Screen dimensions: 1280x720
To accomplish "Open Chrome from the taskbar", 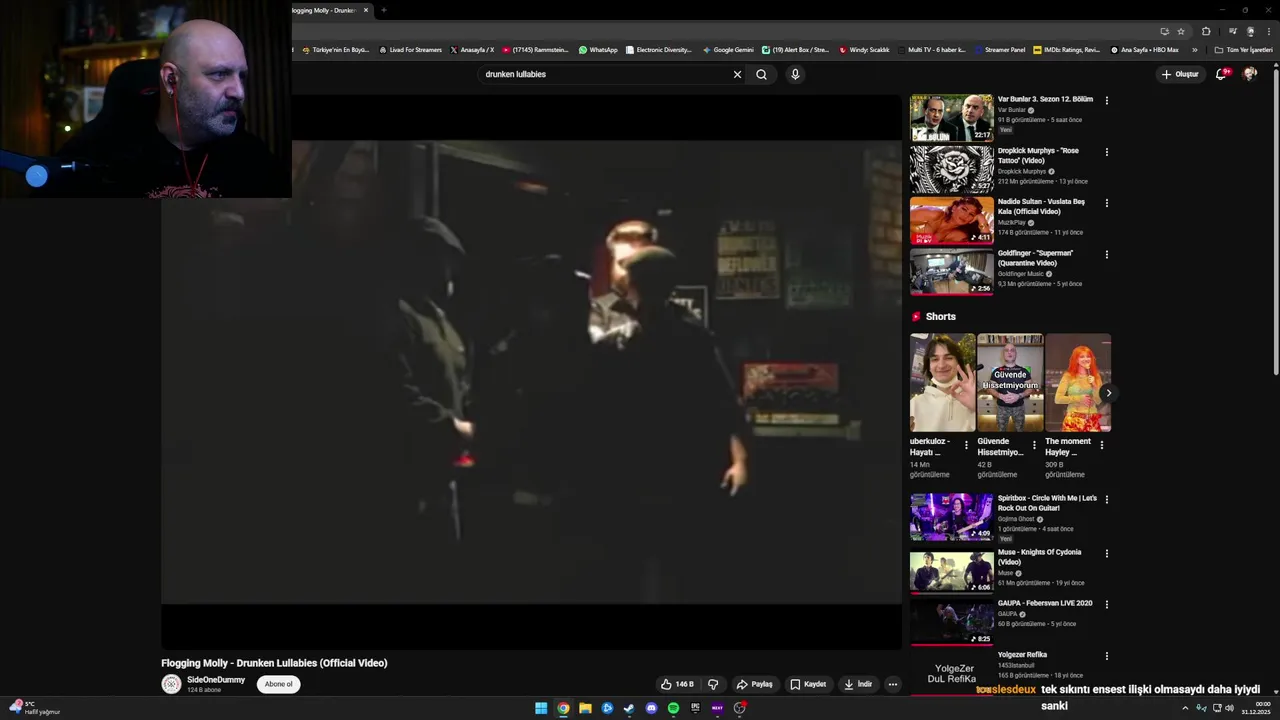I will (563, 708).
